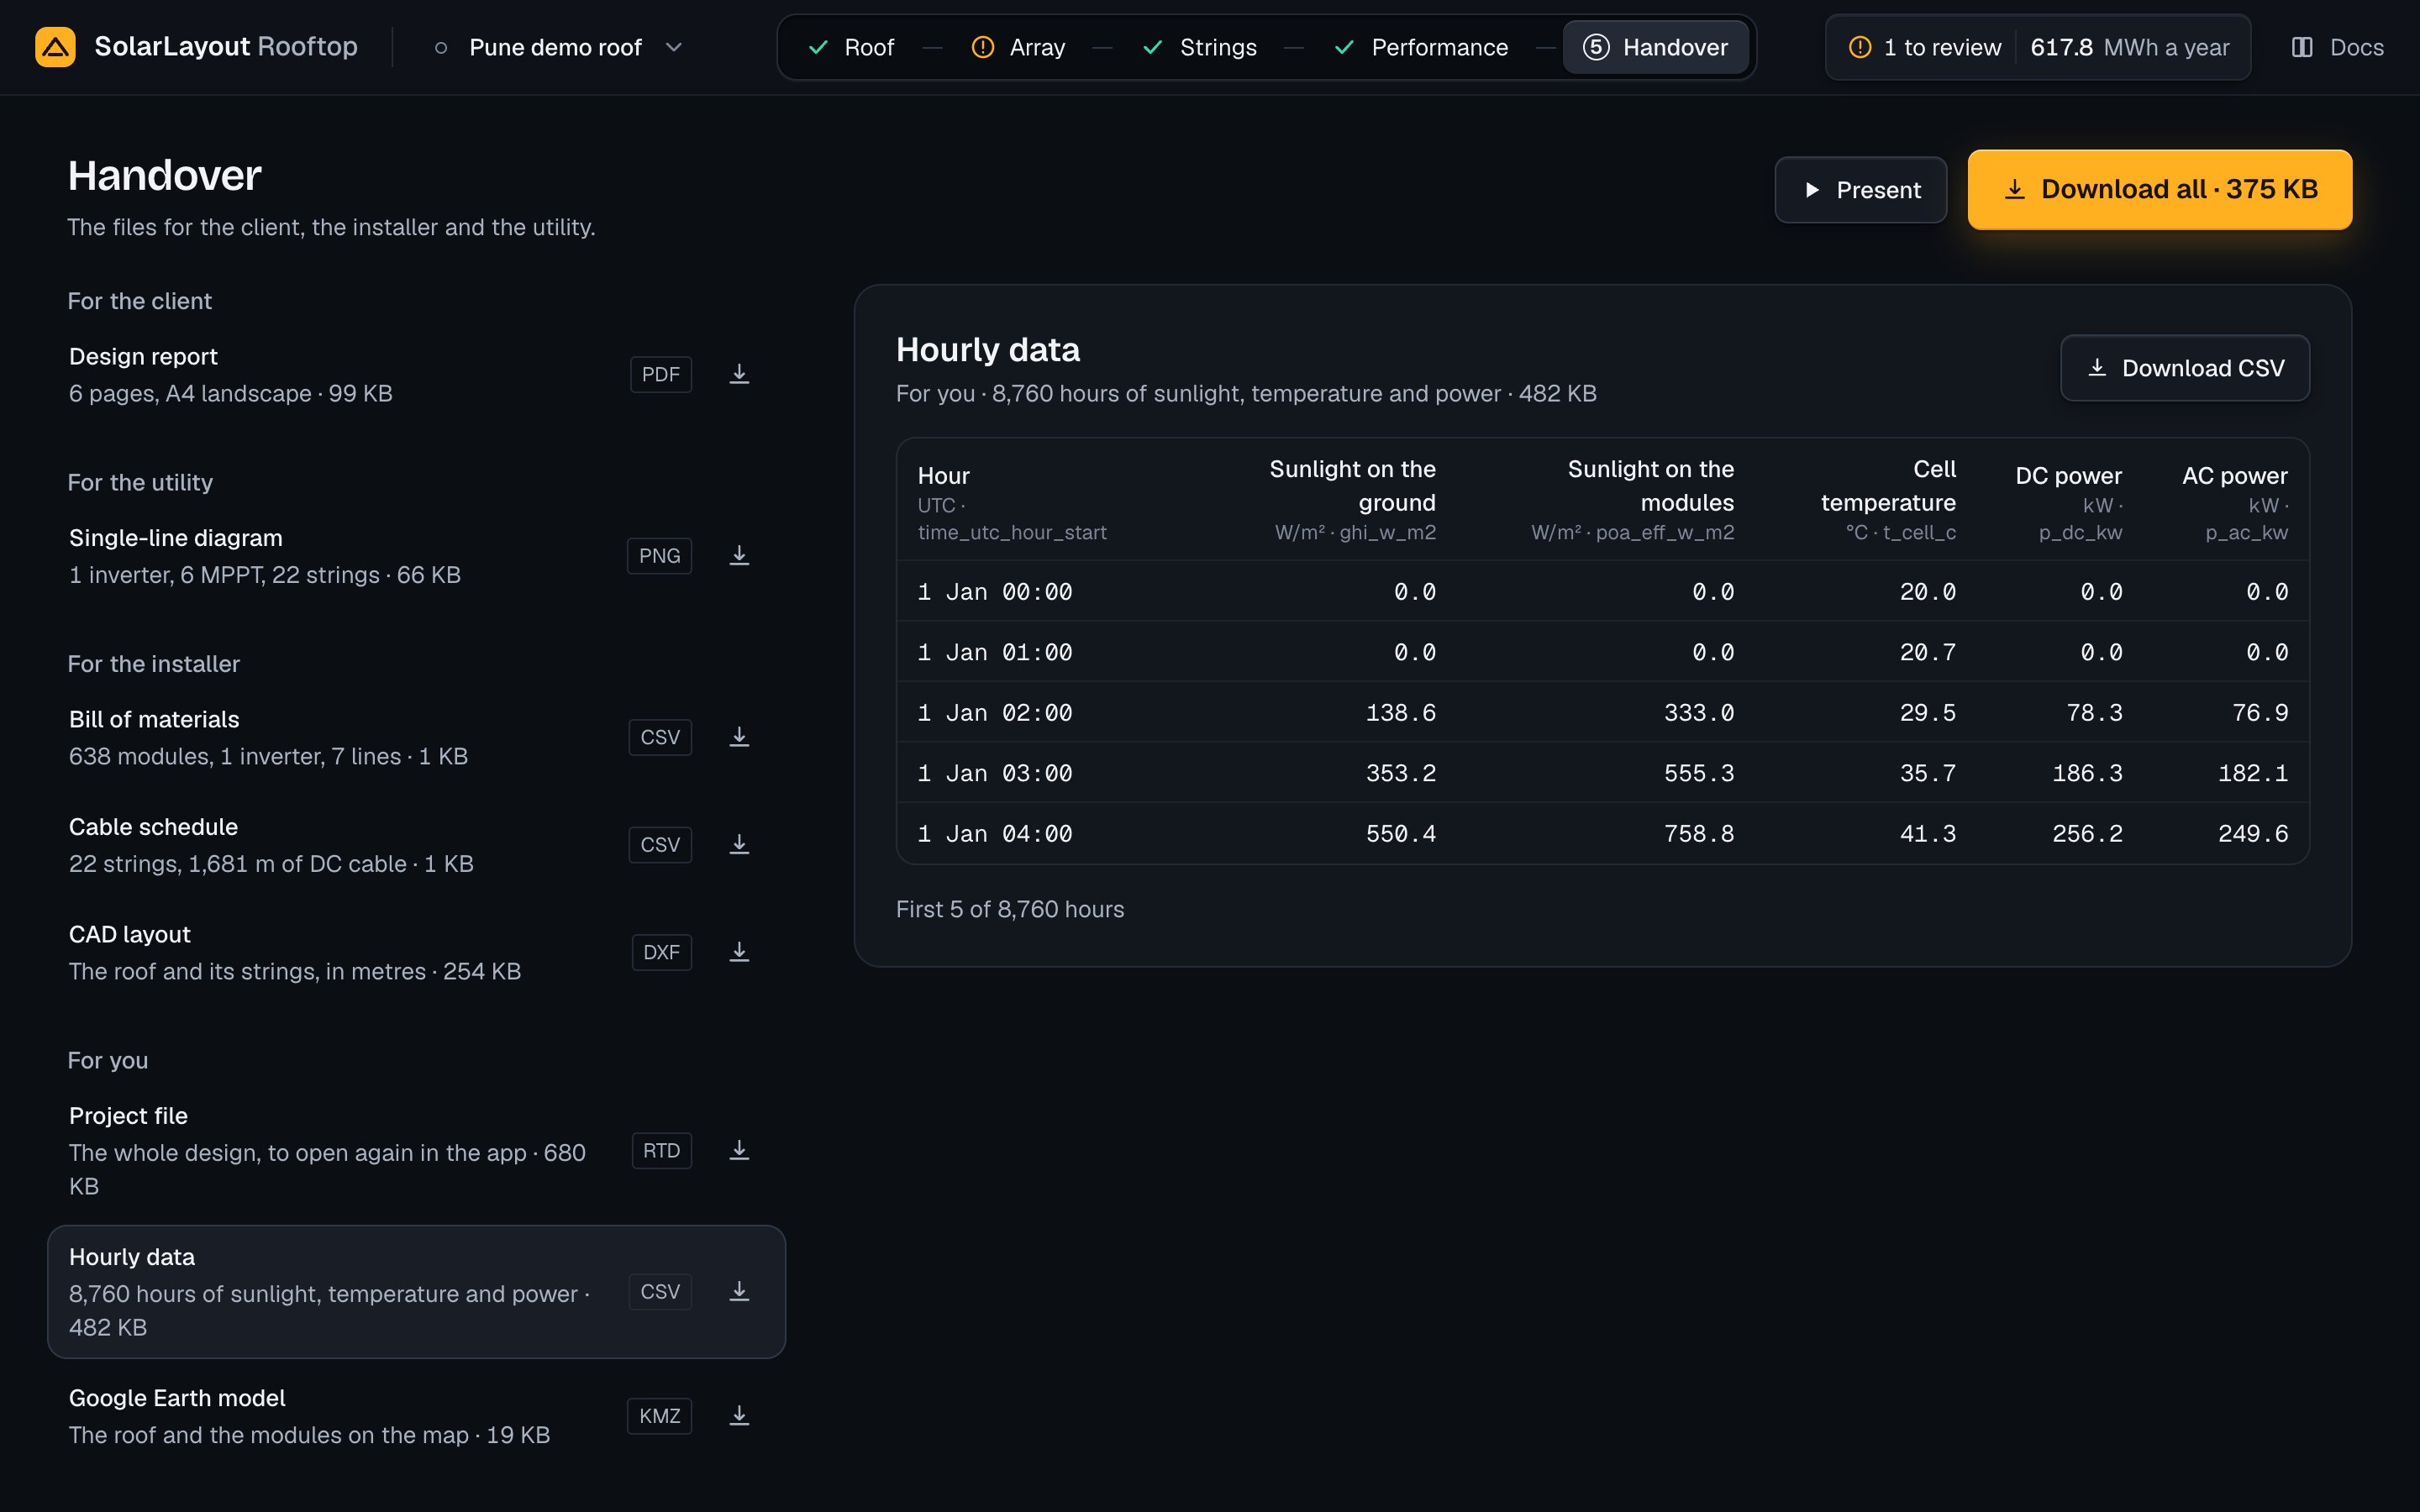The width and height of the screenshot is (2420, 1512).
Task: Select the Cable schedule row
Action: (x=416, y=845)
